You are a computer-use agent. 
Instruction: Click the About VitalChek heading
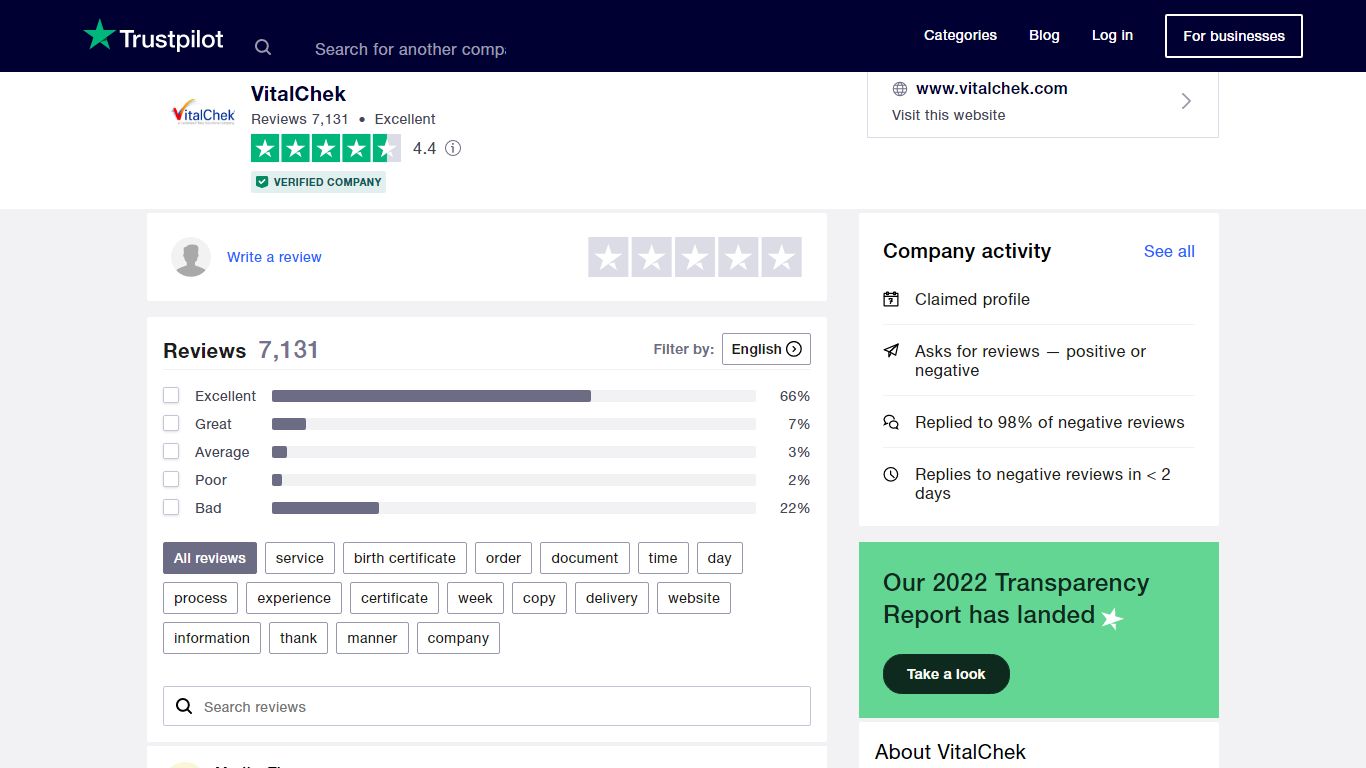tap(950, 752)
